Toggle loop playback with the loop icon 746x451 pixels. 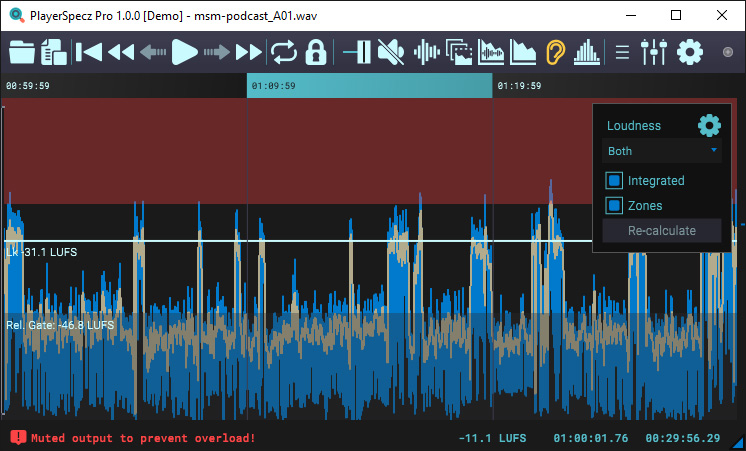[x=284, y=51]
